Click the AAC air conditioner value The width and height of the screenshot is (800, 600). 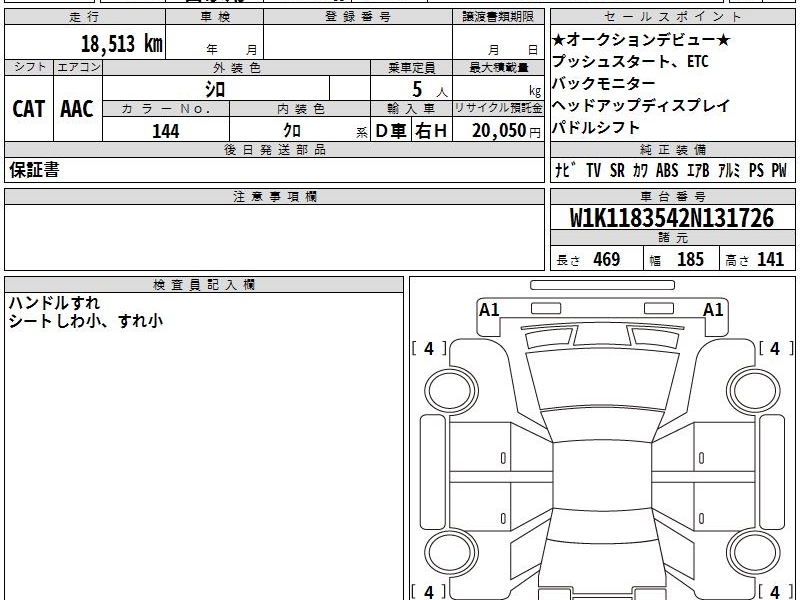click(x=77, y=109)
